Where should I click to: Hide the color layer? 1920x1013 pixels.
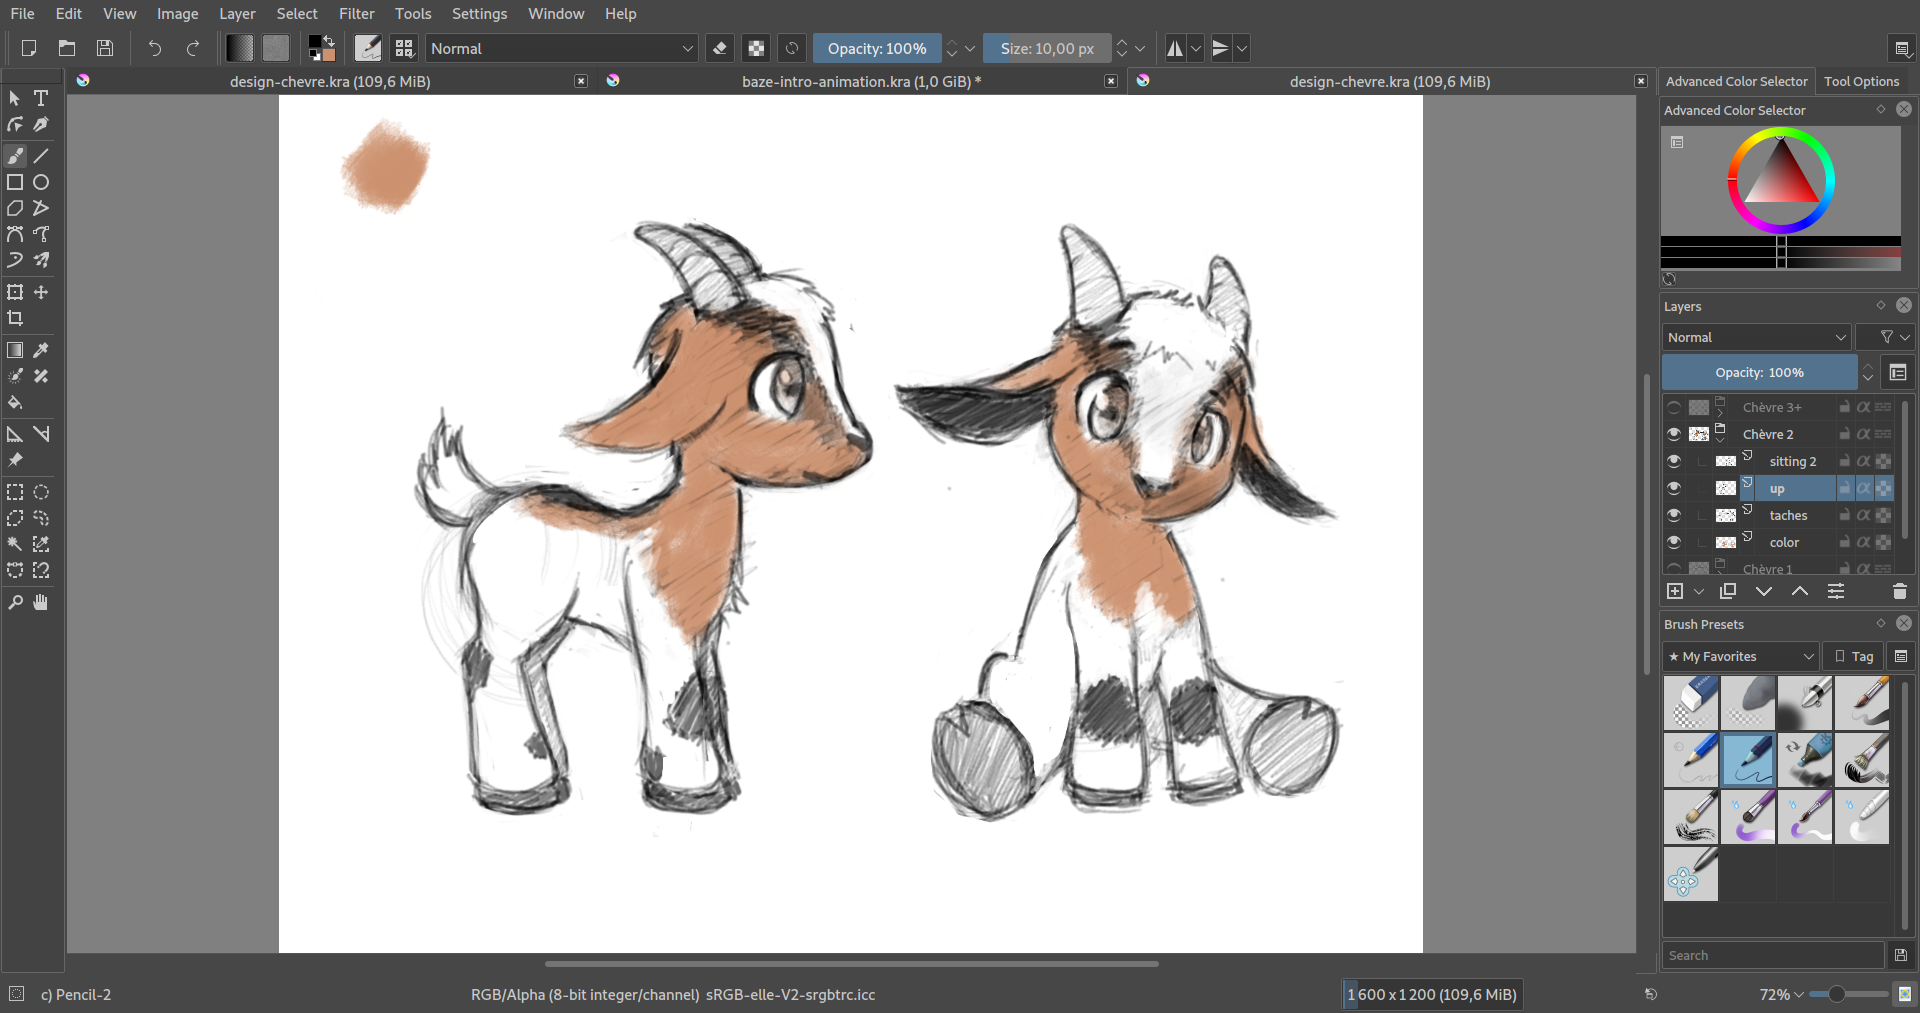[1673, 542]
